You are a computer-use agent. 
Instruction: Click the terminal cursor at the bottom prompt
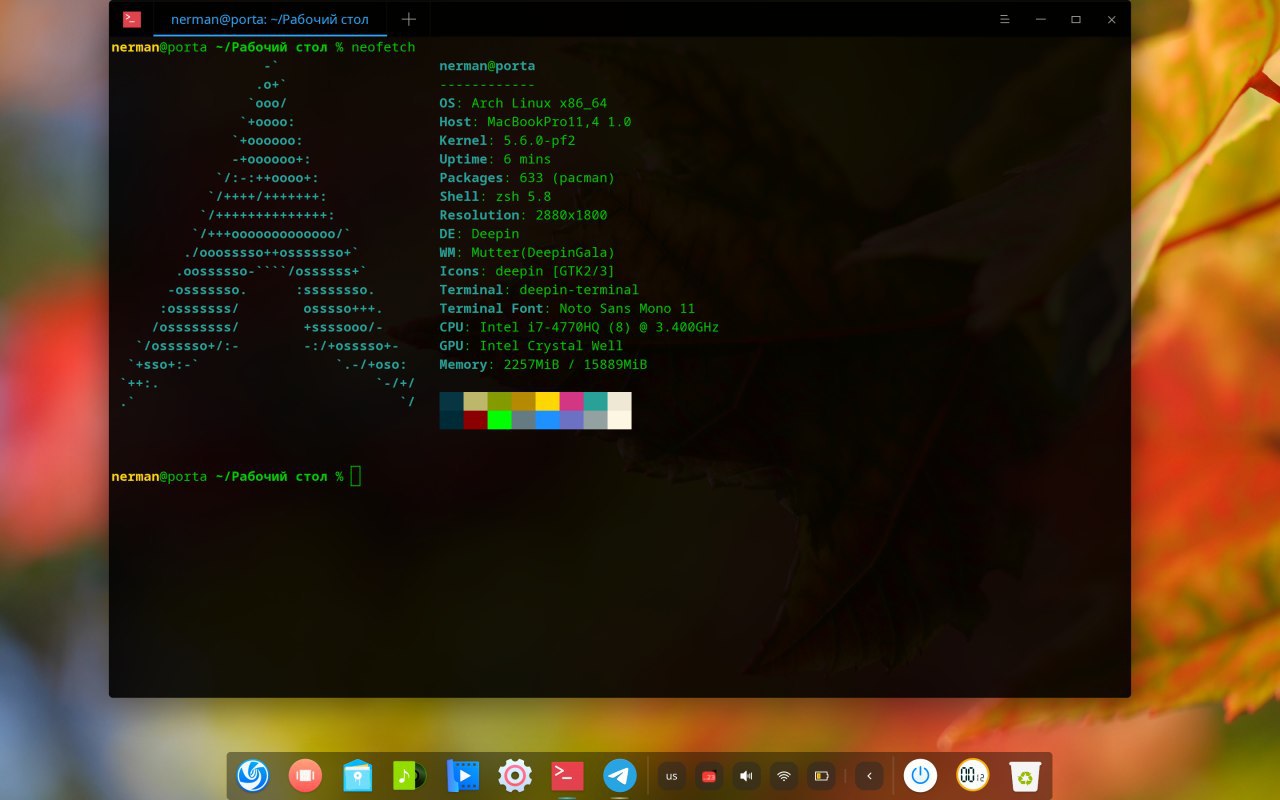(x=356, y=476)
